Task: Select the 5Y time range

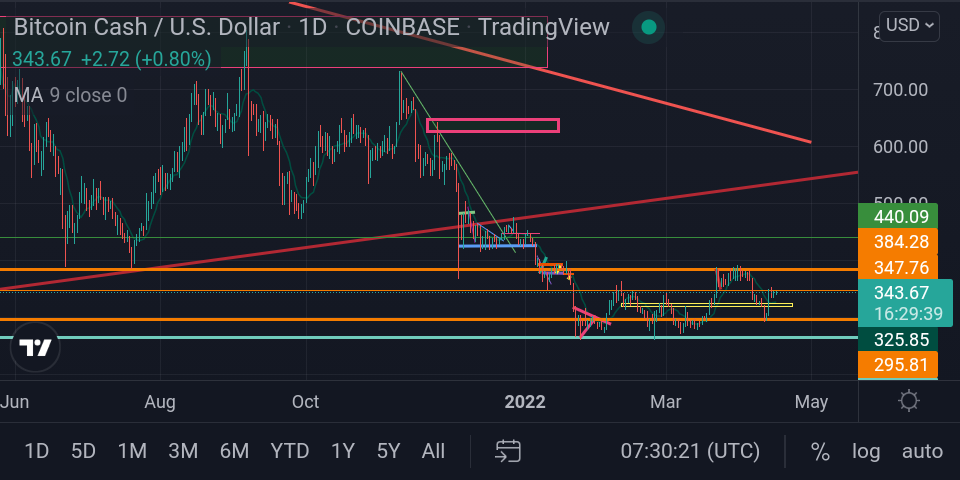Action: [388, 451]
